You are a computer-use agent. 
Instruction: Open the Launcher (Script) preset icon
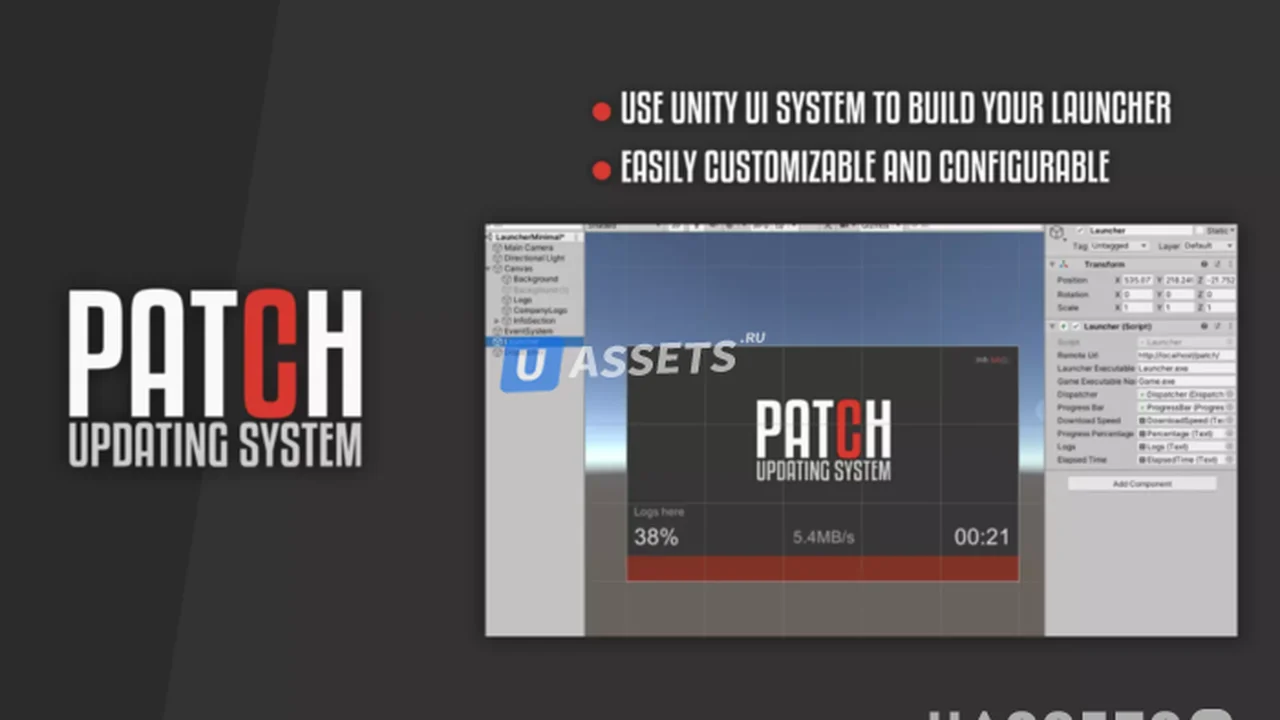pyautogui.click(x=1217, y=326)
